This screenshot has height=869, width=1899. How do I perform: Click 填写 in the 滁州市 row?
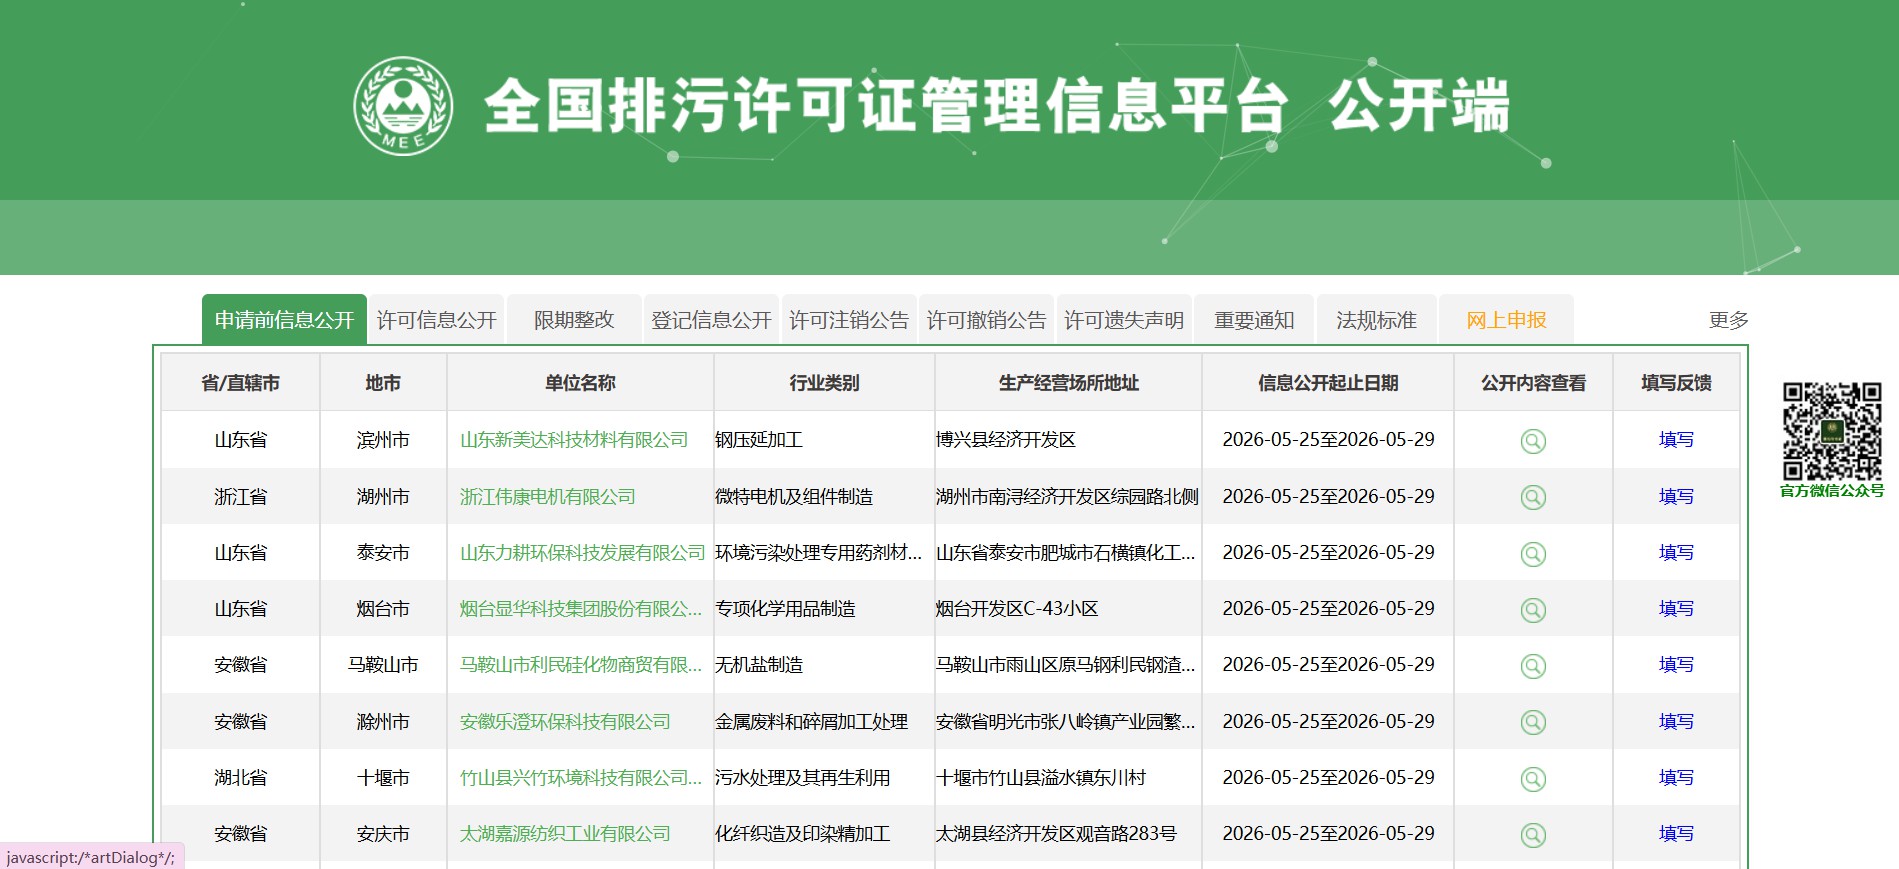click(1676, 722)
